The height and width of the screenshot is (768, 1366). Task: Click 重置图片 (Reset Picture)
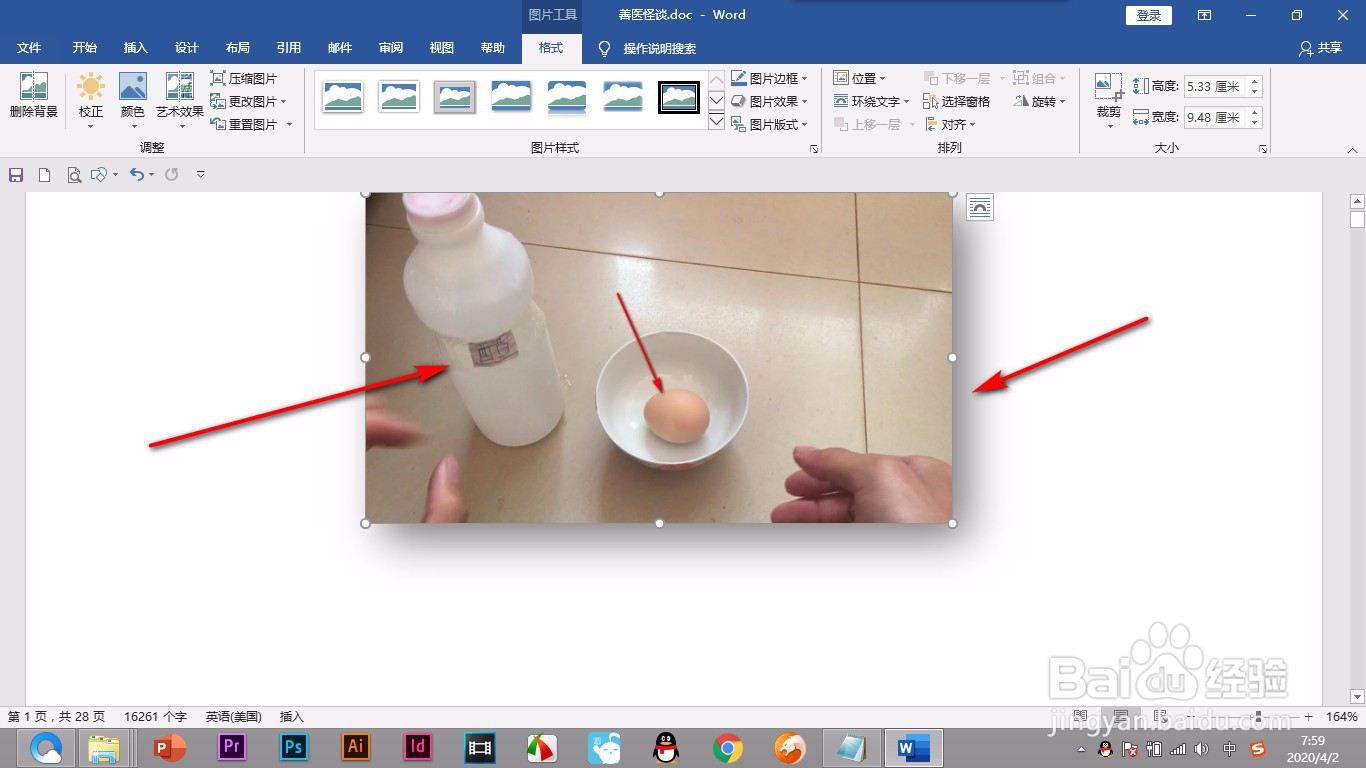point(251,124)
